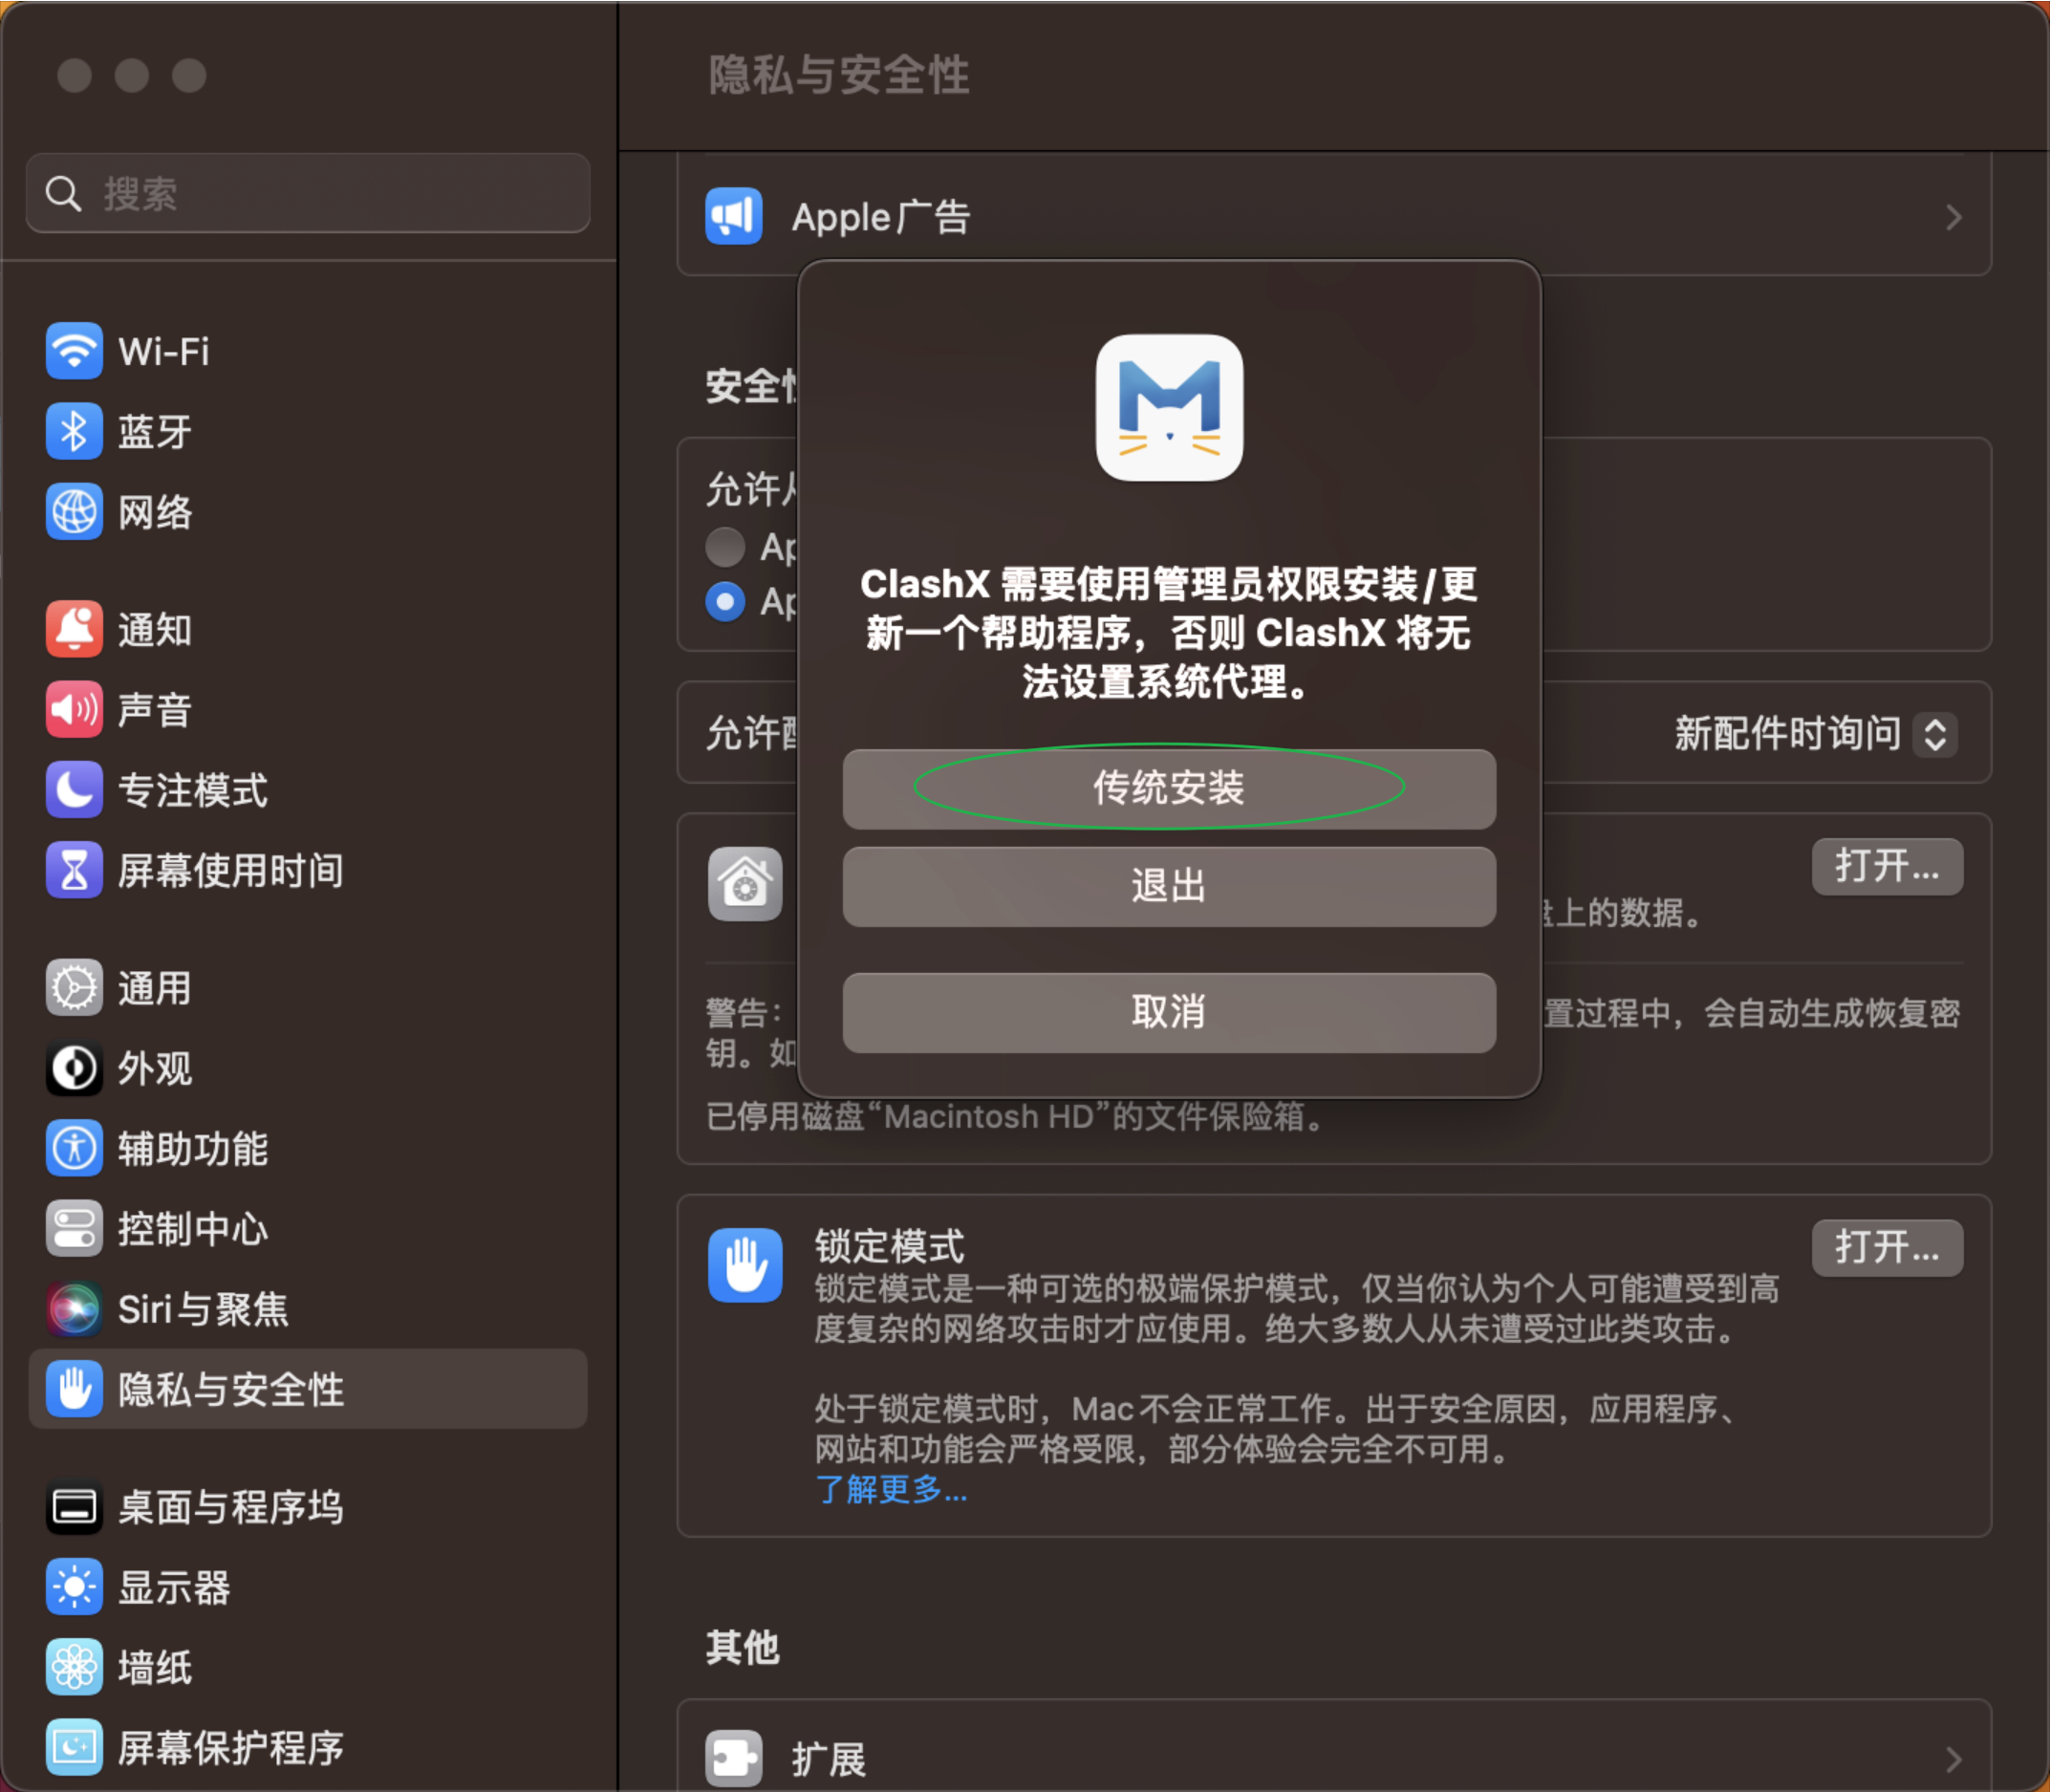Viewport: 2050px width, 1792px height.
Task: Open Control Center (控制中心) icon
Action: (x=74, y=1228)
